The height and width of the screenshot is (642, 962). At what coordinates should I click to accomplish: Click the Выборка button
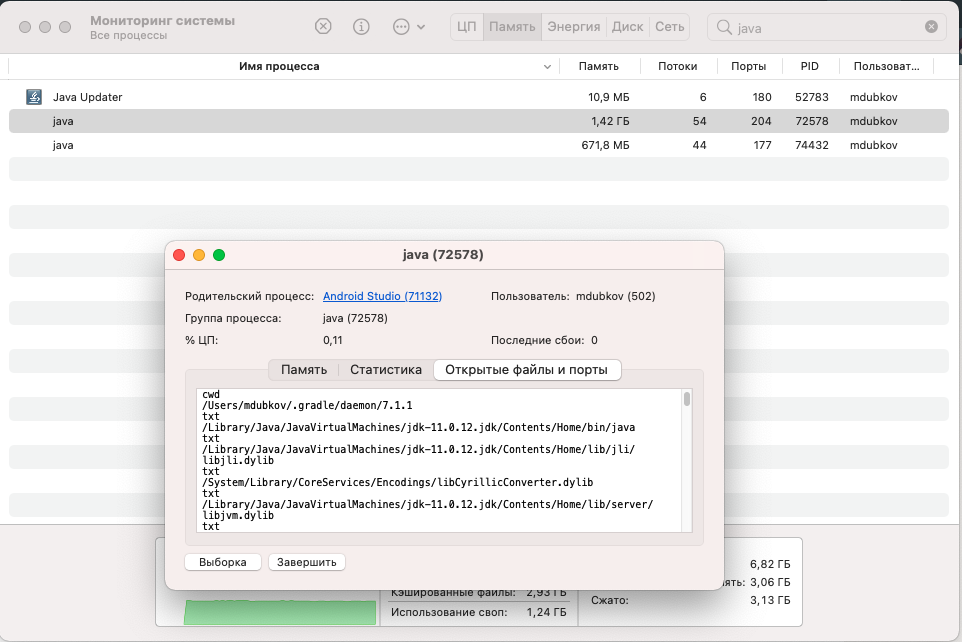(223, 562)
